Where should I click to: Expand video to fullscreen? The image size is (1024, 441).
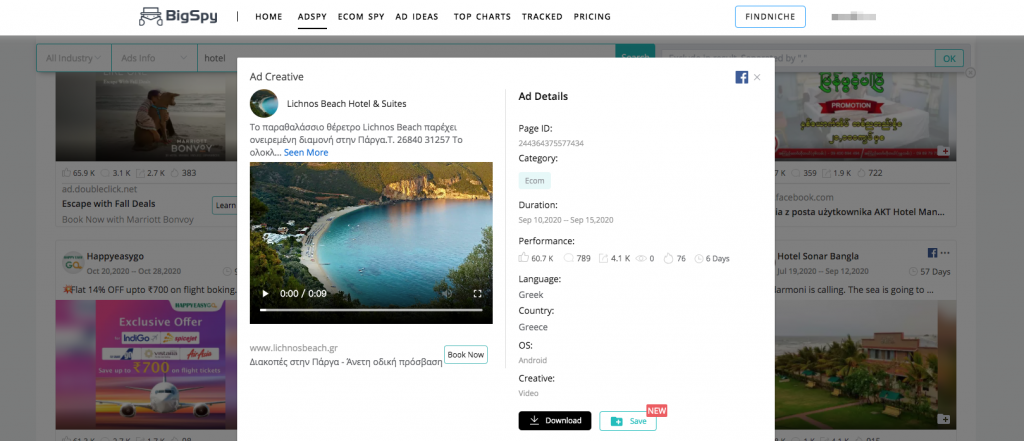click(477, 294)
